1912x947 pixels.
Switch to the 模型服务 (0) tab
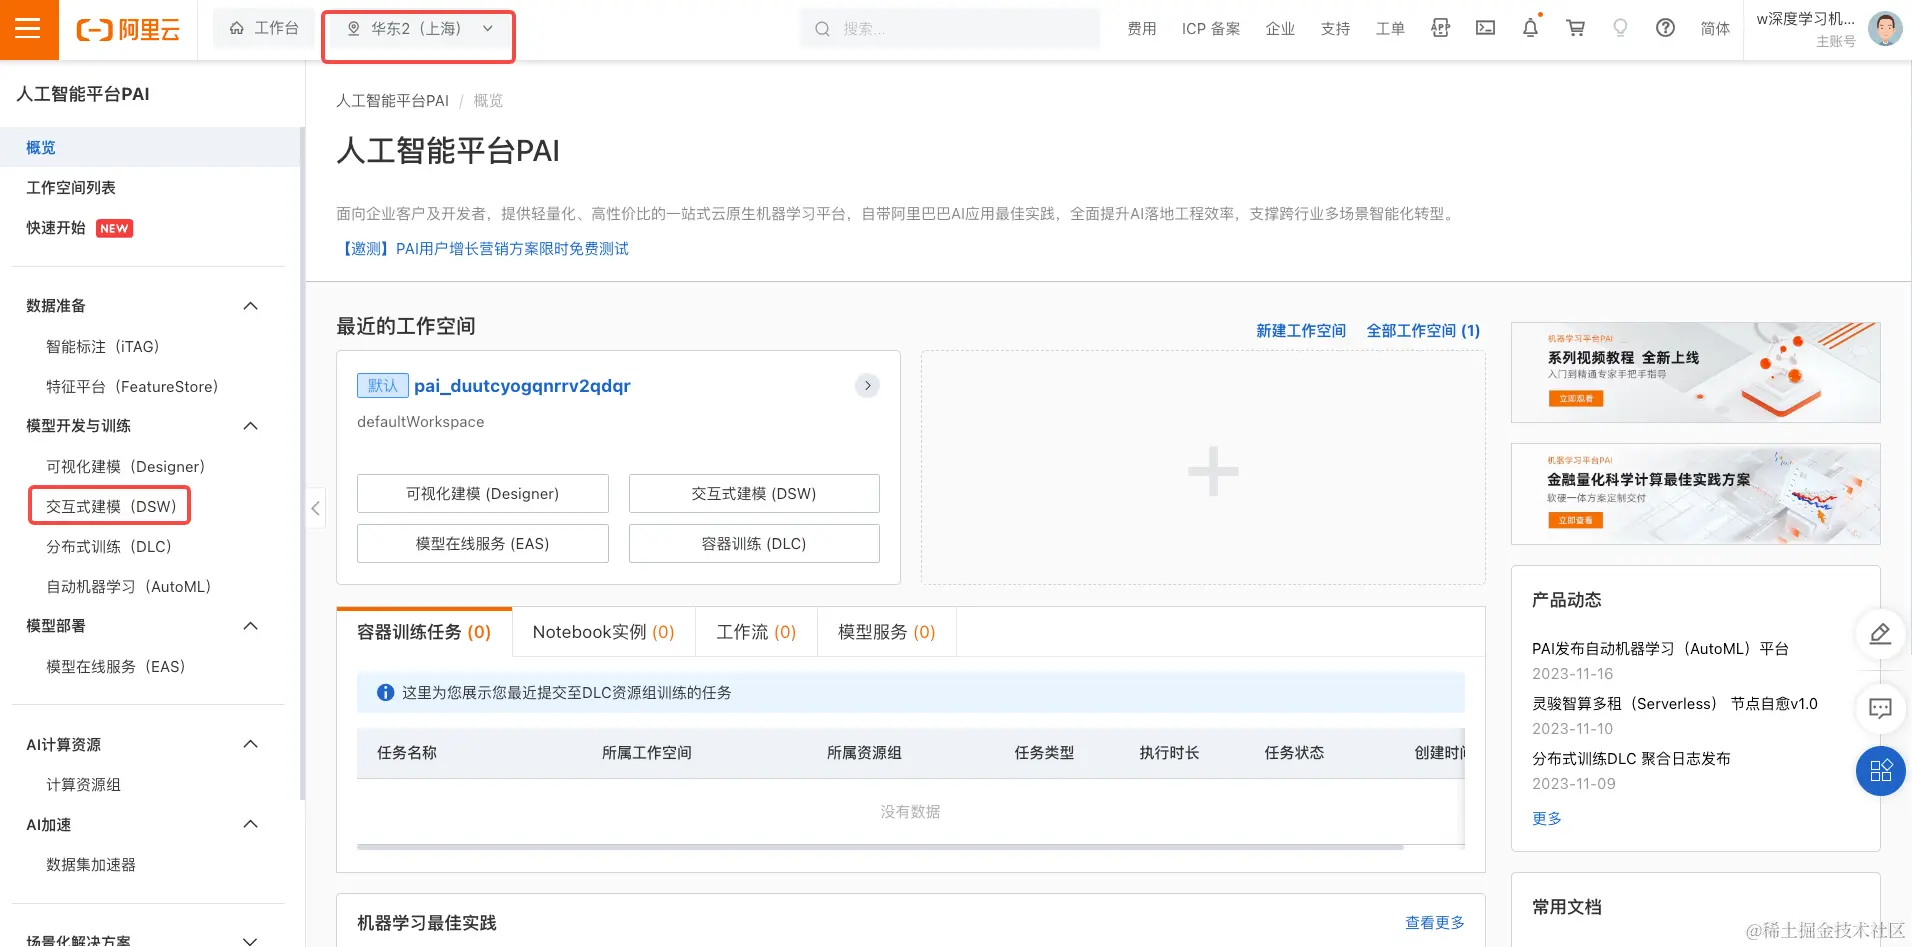pyautogui.click(x=886, y=632)
